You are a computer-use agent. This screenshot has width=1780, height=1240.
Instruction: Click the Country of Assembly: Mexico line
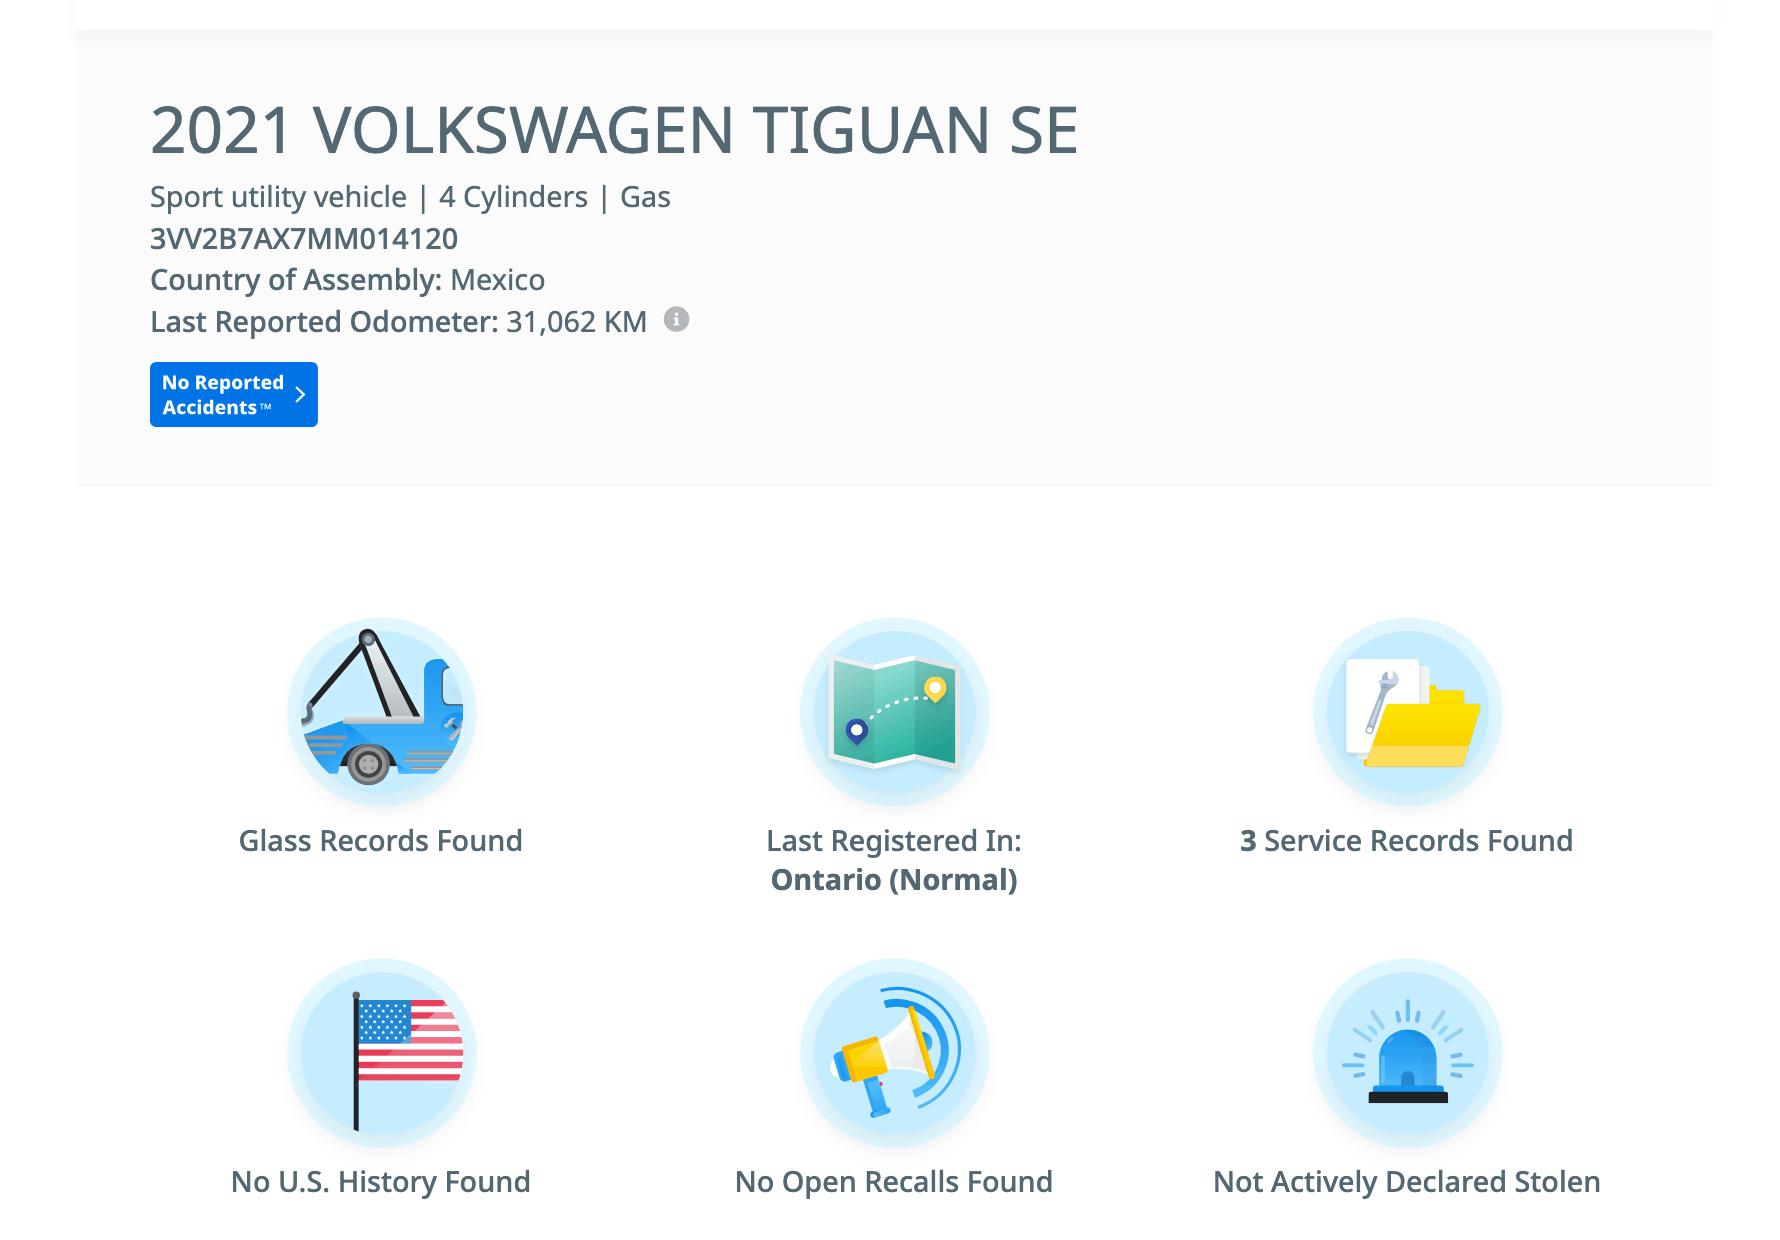347,280
